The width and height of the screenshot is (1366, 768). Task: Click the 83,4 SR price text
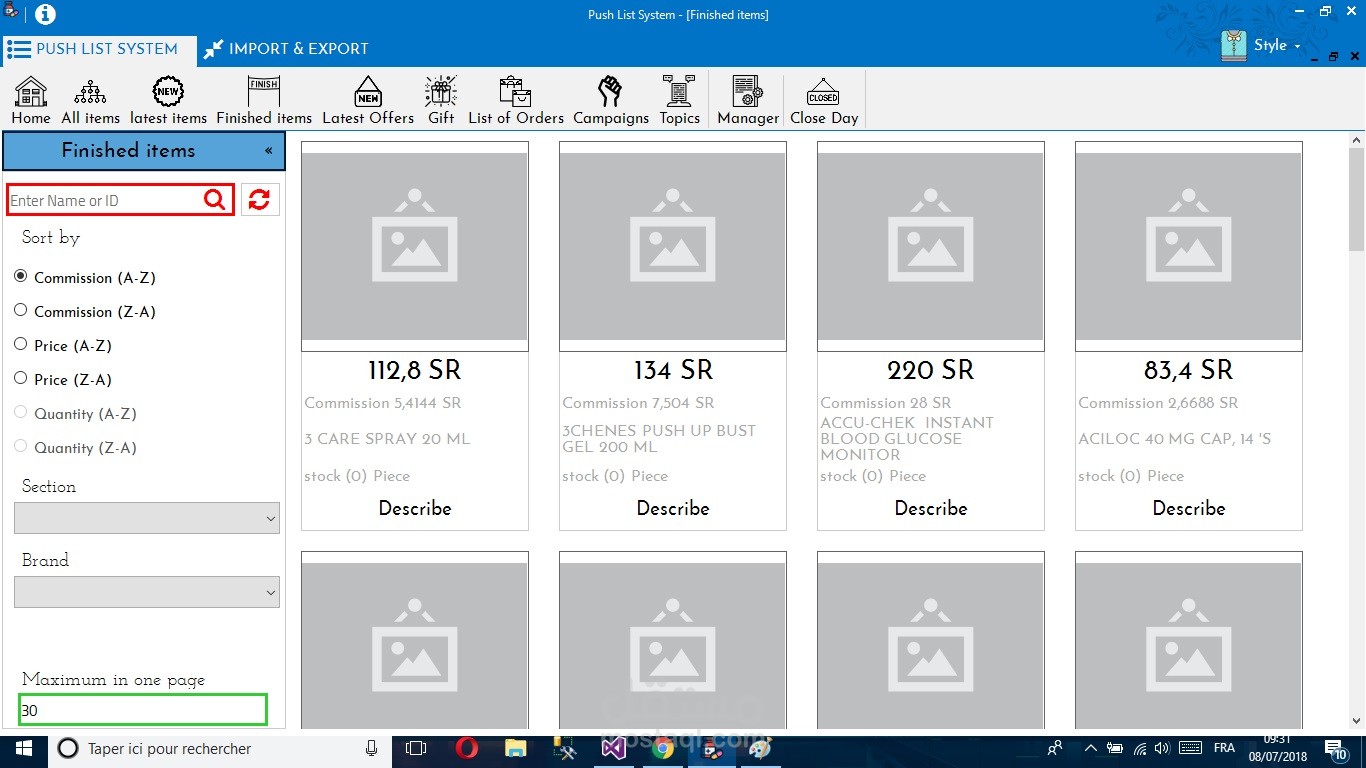pyautogui.click(x=1189, y=371)
